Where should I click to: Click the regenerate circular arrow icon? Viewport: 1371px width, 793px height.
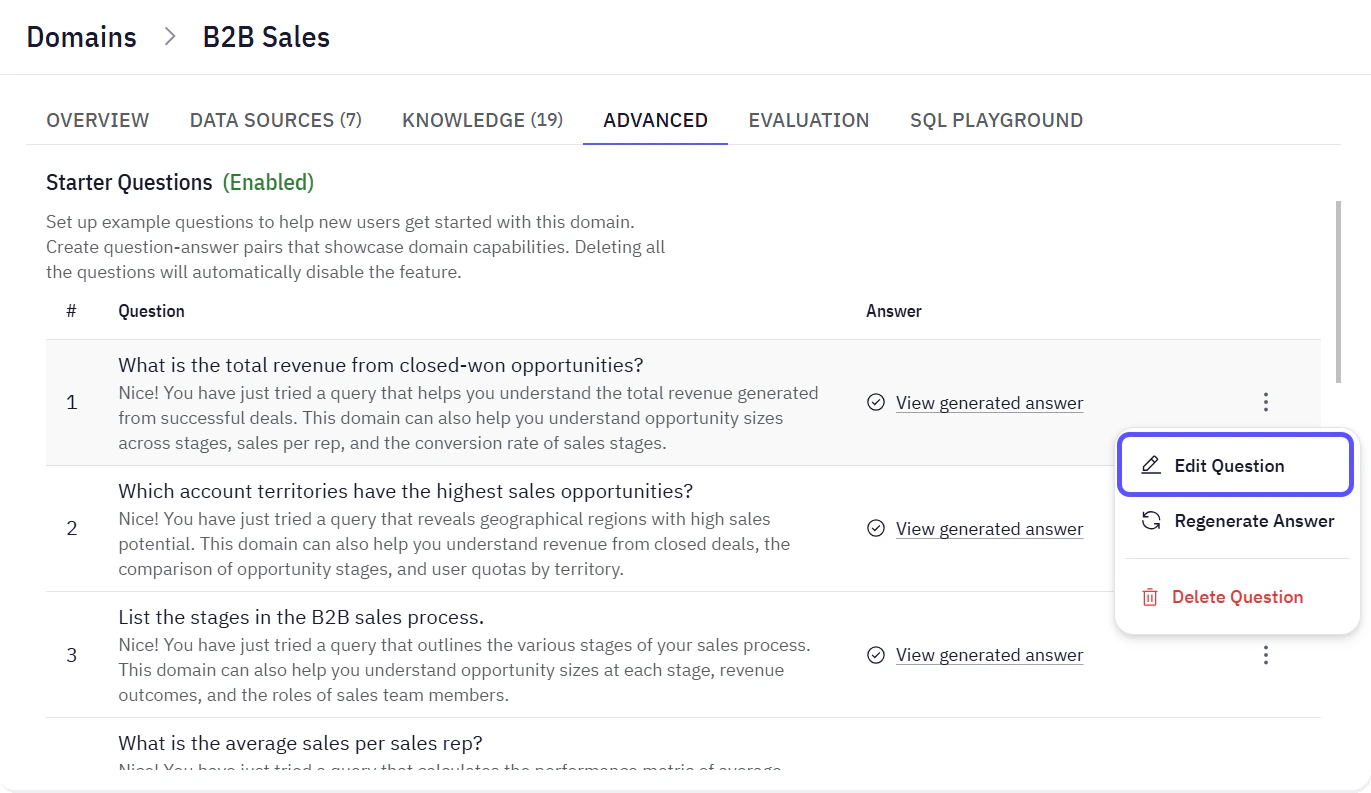tap(1151, 520)
